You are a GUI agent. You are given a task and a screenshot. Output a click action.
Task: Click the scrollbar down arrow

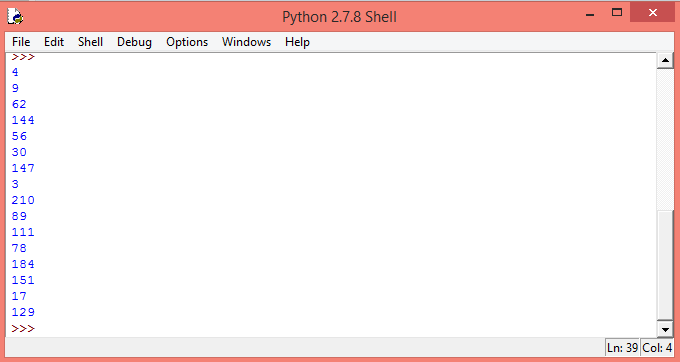click(x=665, y=329)
